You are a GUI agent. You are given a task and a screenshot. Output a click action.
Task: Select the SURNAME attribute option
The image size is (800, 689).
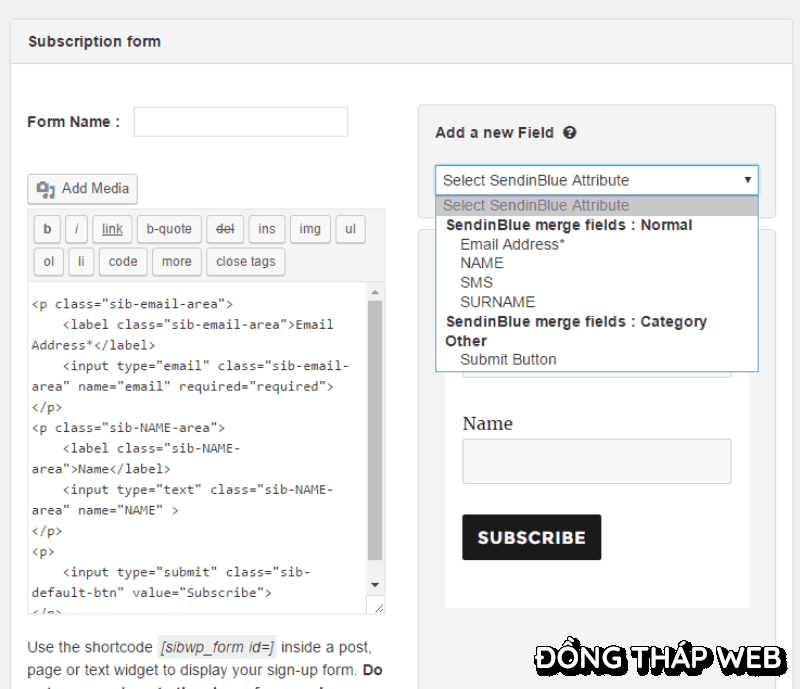point(597,302)
